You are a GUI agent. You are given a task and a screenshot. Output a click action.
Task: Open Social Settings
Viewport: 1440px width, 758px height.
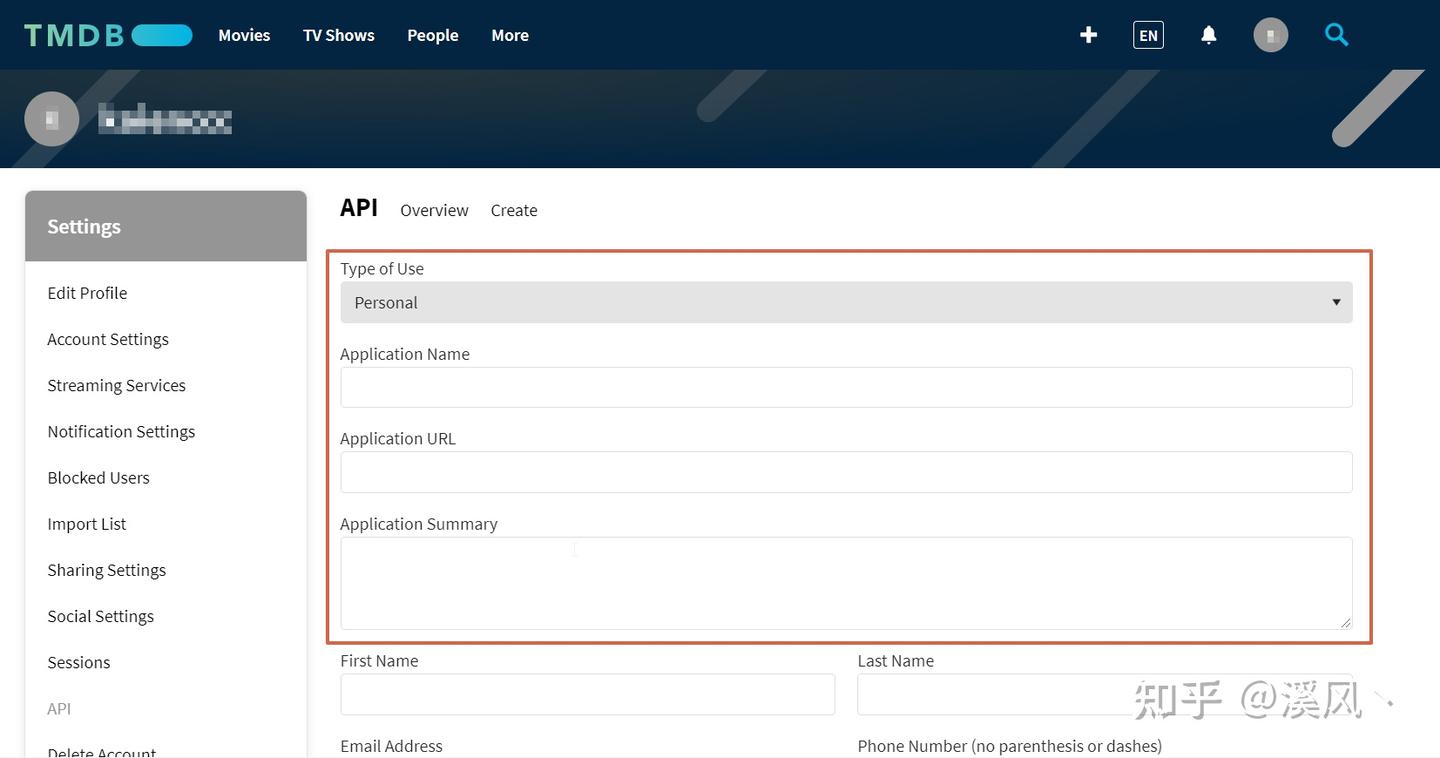point(101,615)
